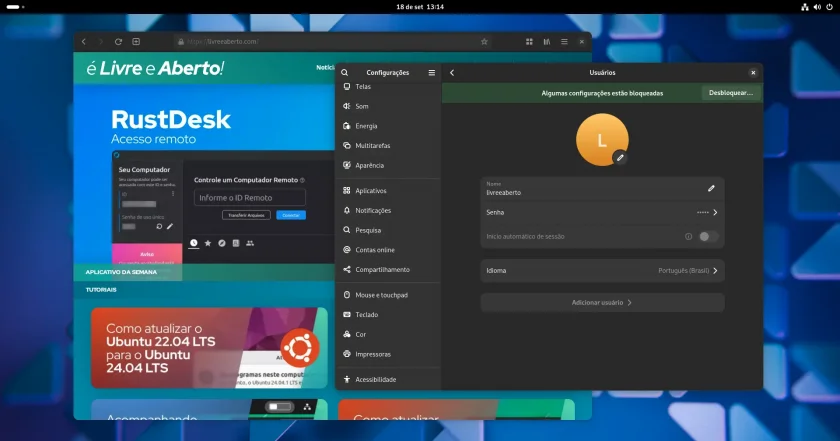
Task: Open the Configurações hamburger menu
Action: tap(432, 72)
